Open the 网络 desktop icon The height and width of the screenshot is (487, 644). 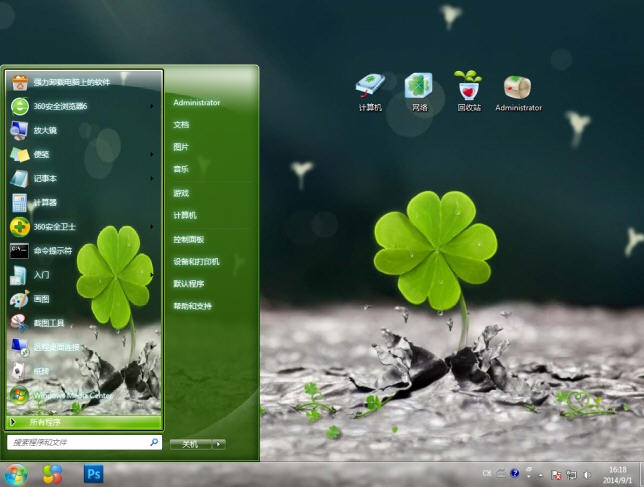pos(419,90)
